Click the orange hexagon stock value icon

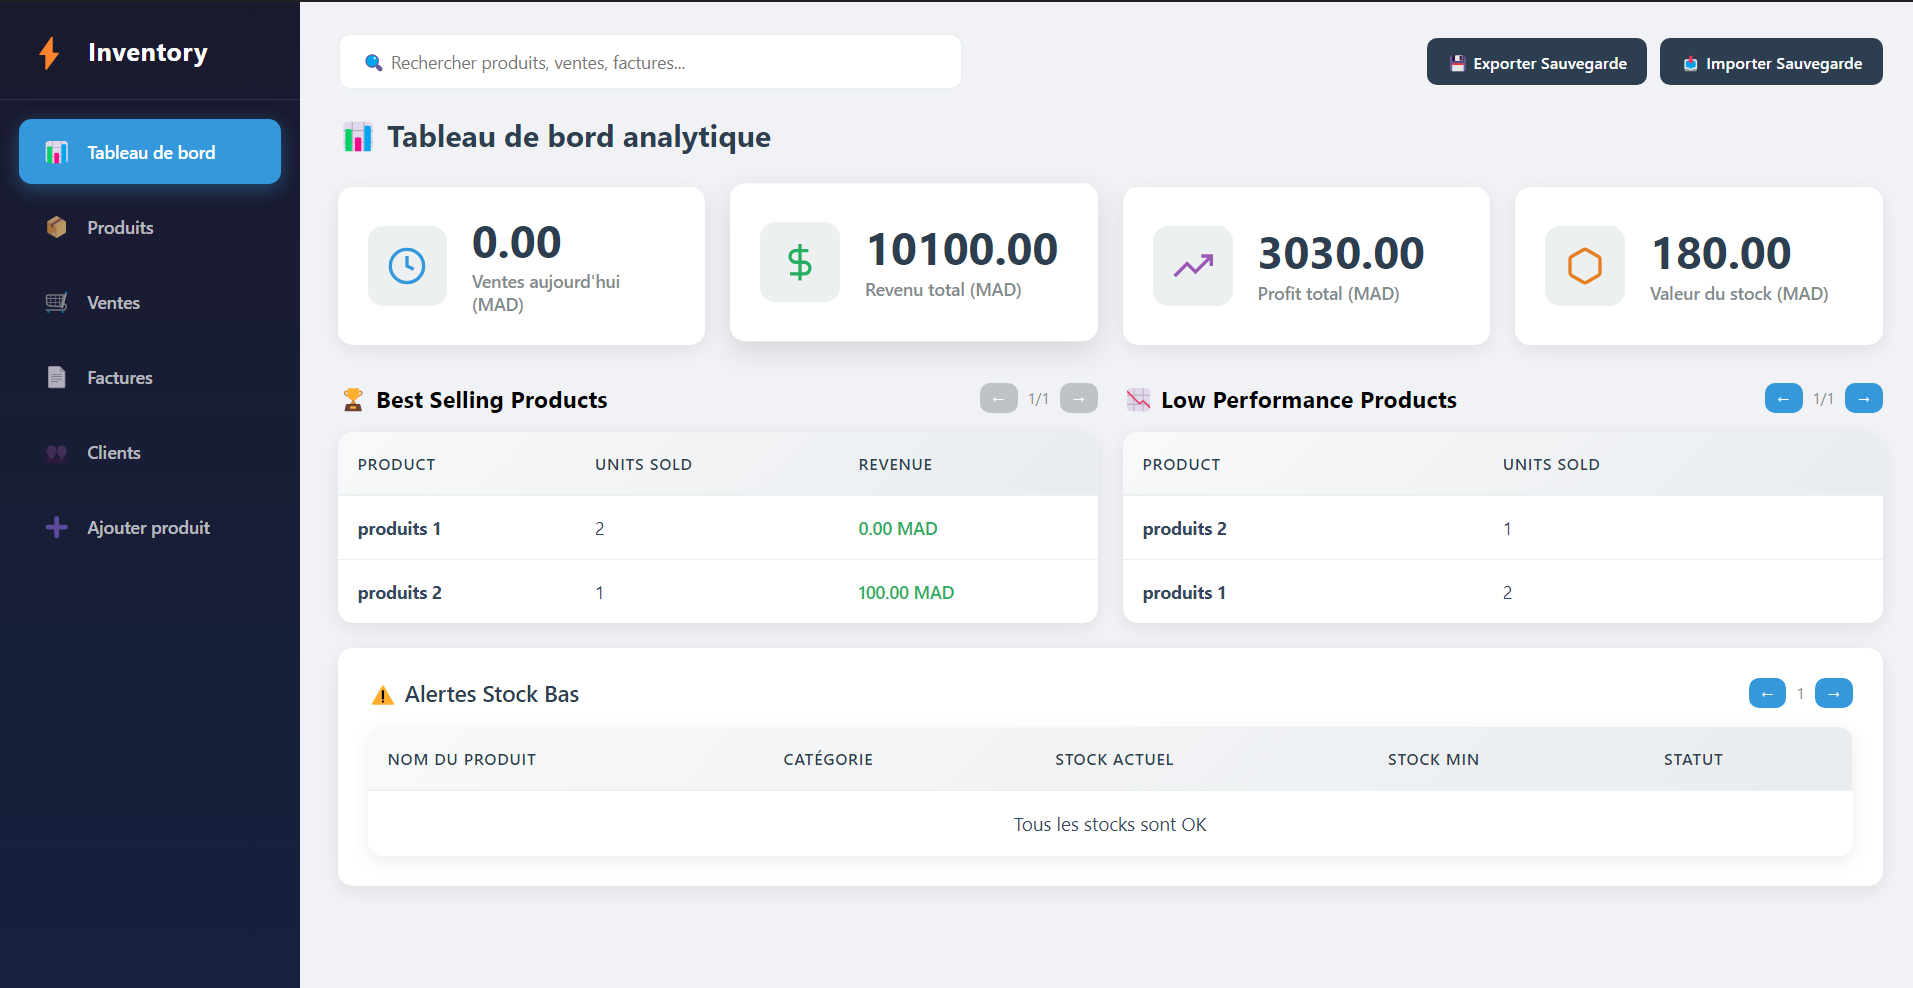1584,266
